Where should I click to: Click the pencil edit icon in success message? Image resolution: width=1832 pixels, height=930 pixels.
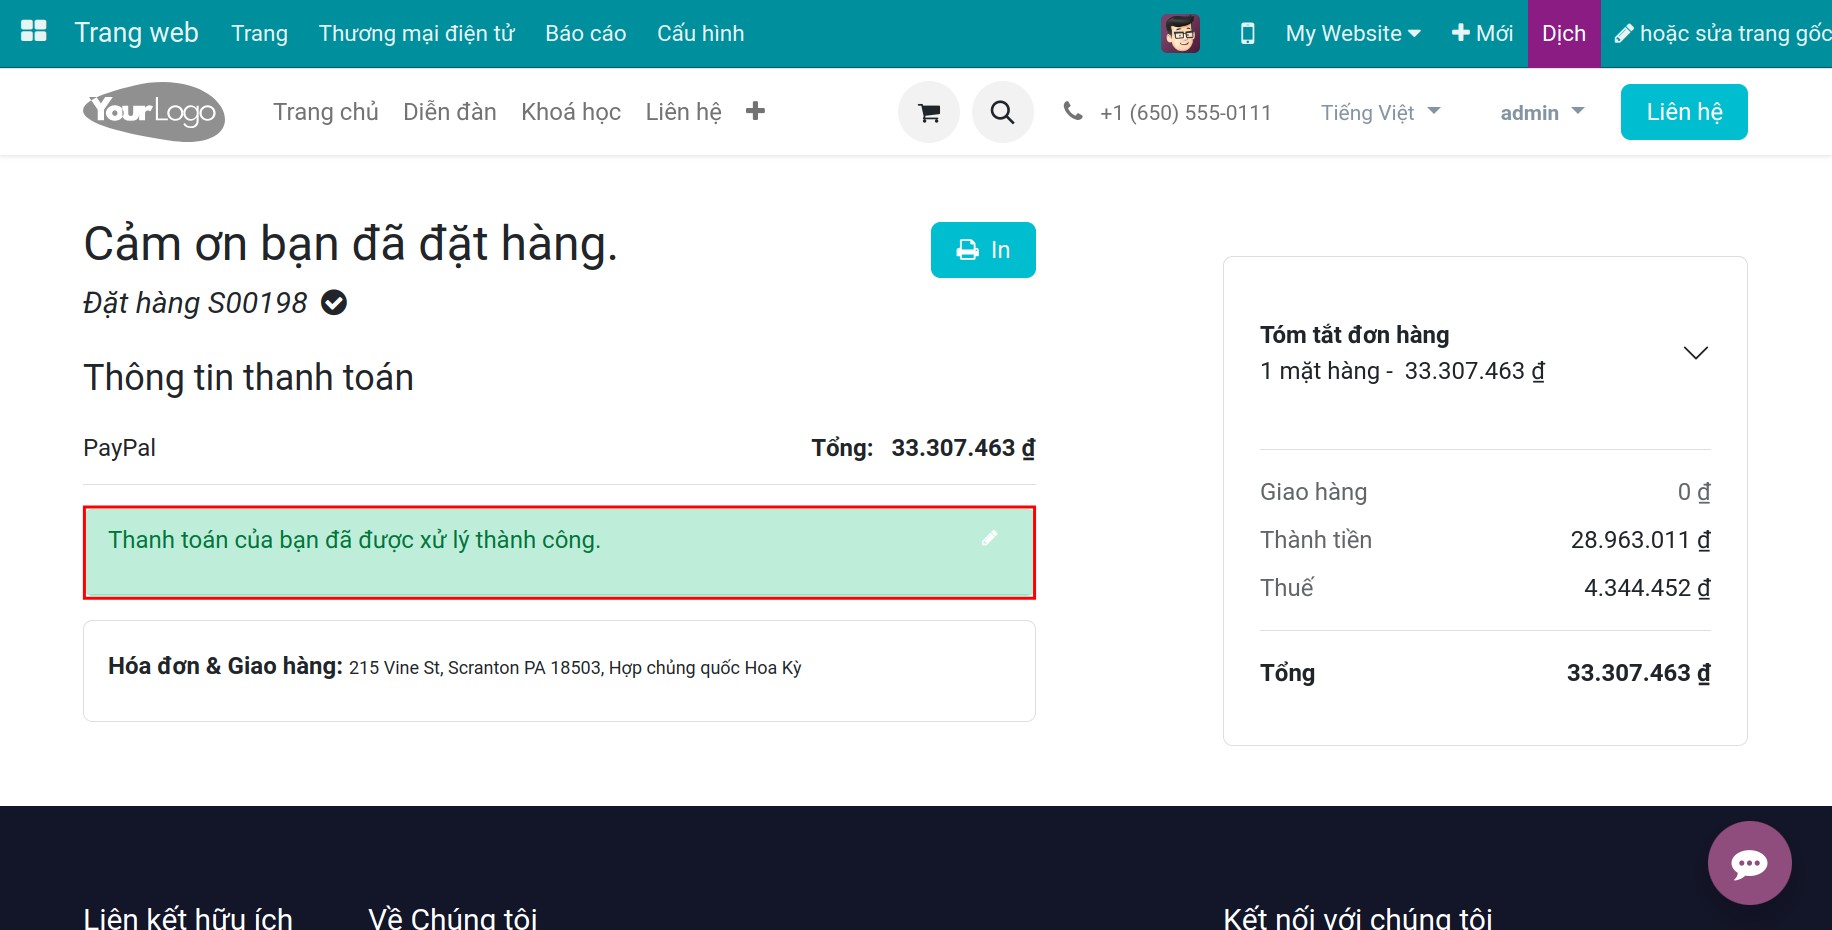pyautogui.click(x=989, y=538)
